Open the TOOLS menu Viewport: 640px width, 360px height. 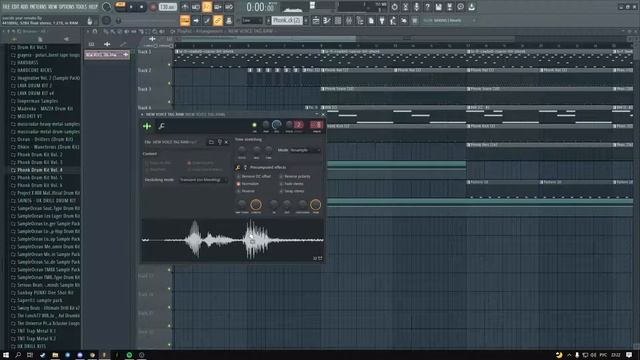(82, 7)
